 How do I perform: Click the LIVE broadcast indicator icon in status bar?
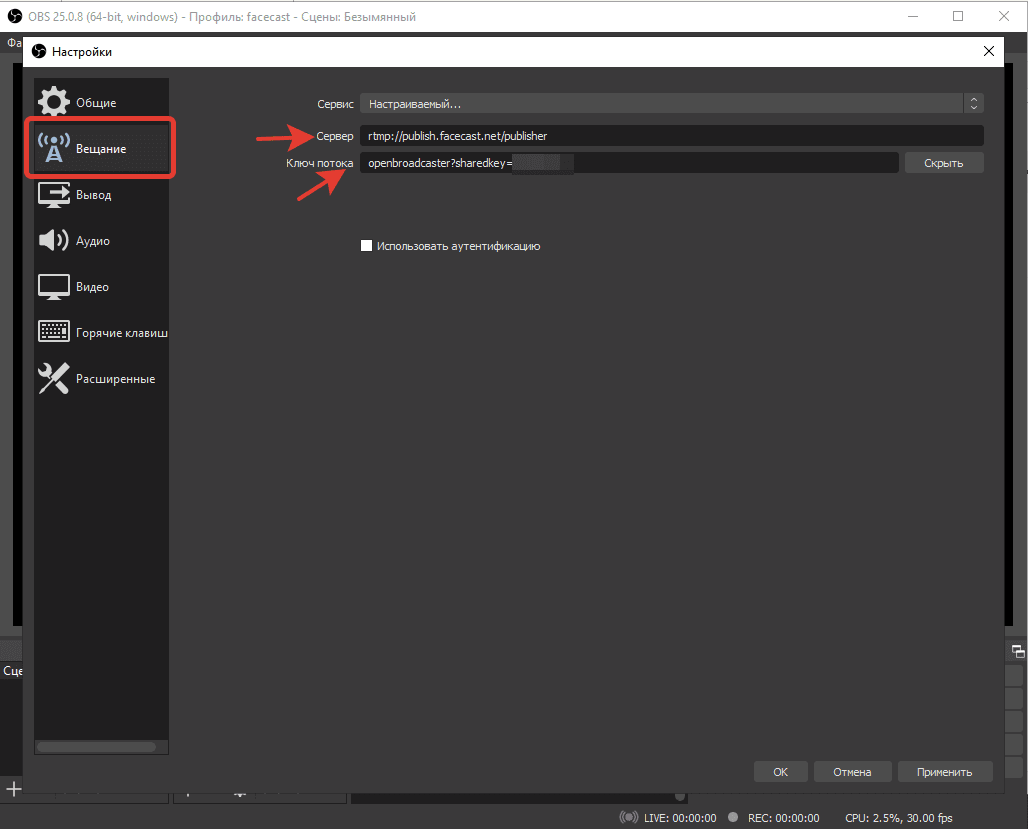click(x=628, y=817)
